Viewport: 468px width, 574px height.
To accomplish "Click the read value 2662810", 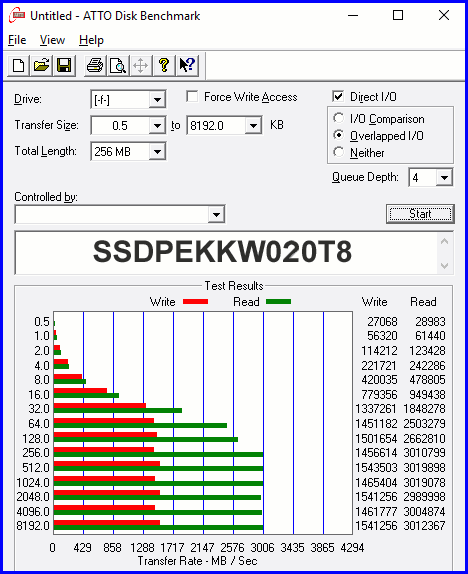I will (x=424, y=439).
